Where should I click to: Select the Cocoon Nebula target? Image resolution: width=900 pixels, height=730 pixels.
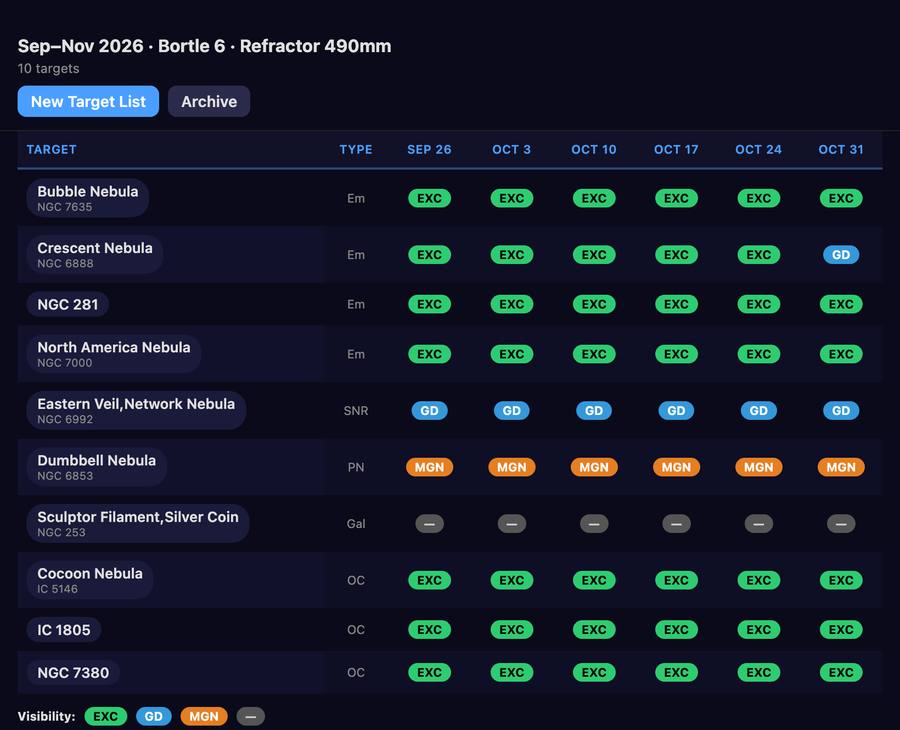(x=90, y=580)
